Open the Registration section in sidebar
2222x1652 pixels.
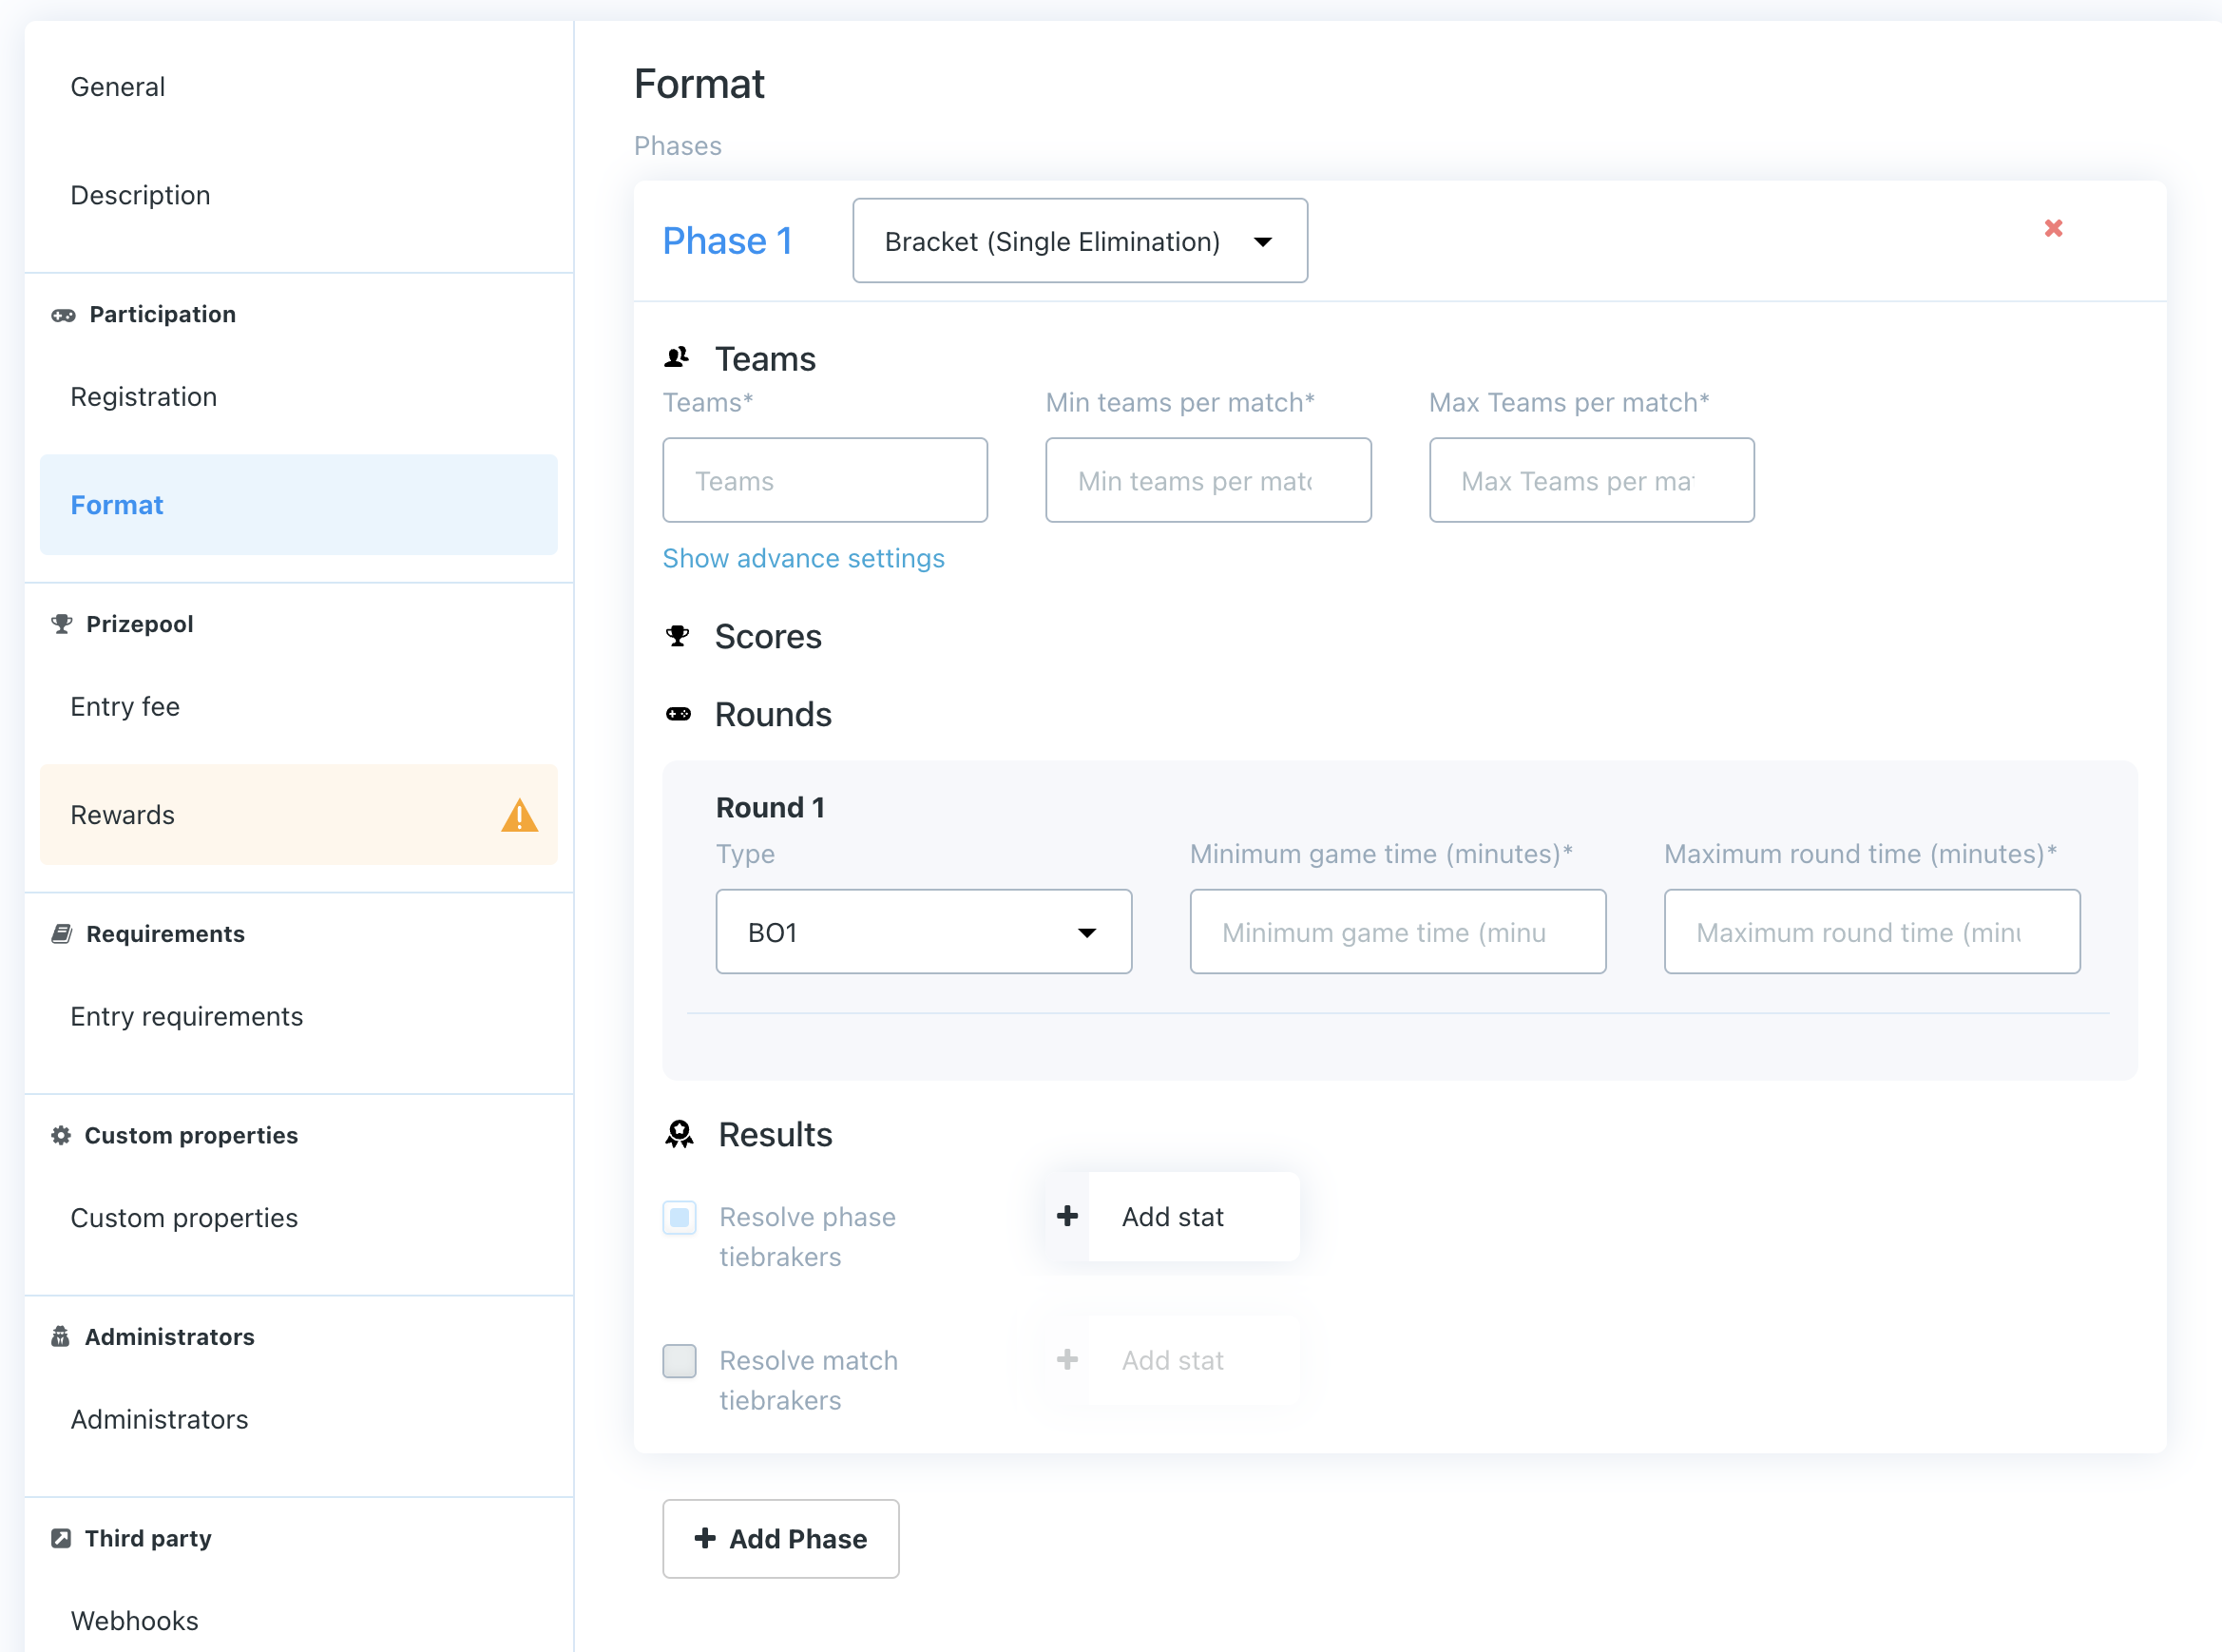(x=144, y=397)
